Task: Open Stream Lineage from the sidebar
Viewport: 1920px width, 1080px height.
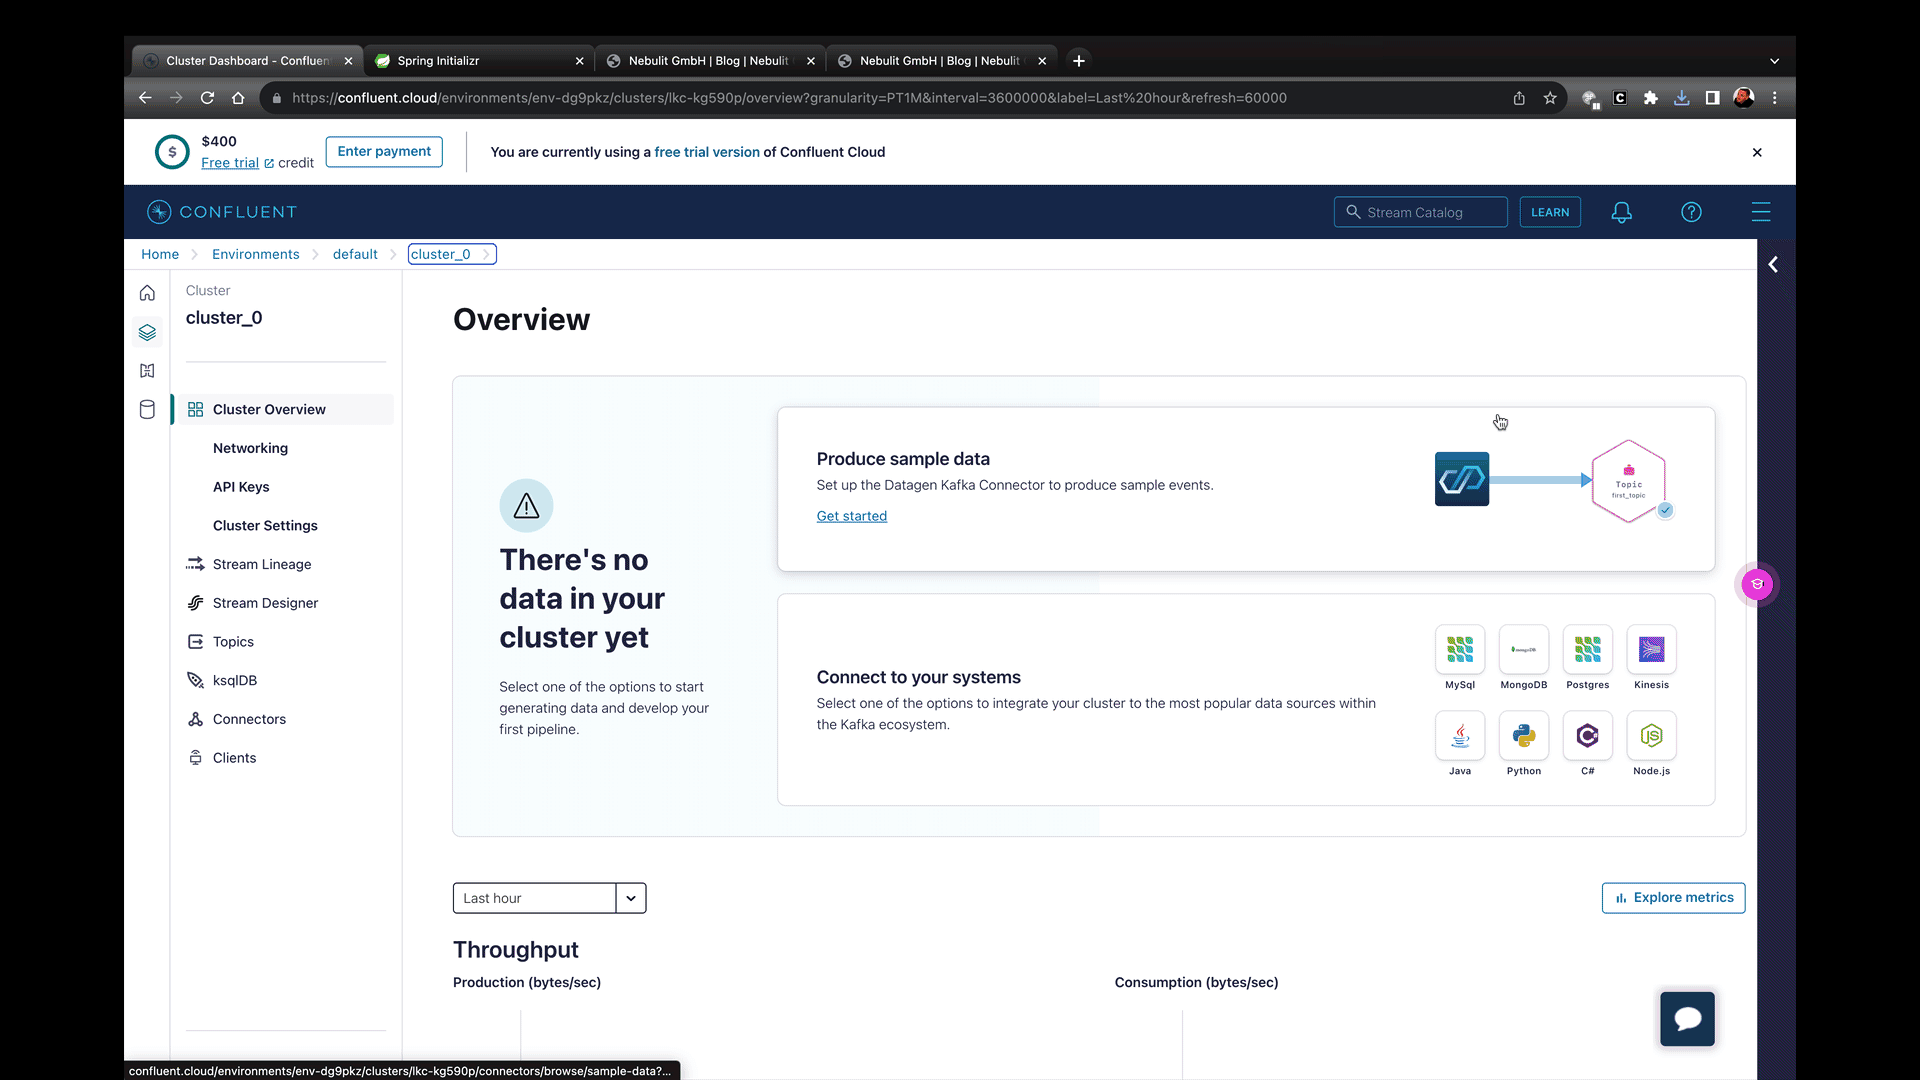Action: click(261, 564)
